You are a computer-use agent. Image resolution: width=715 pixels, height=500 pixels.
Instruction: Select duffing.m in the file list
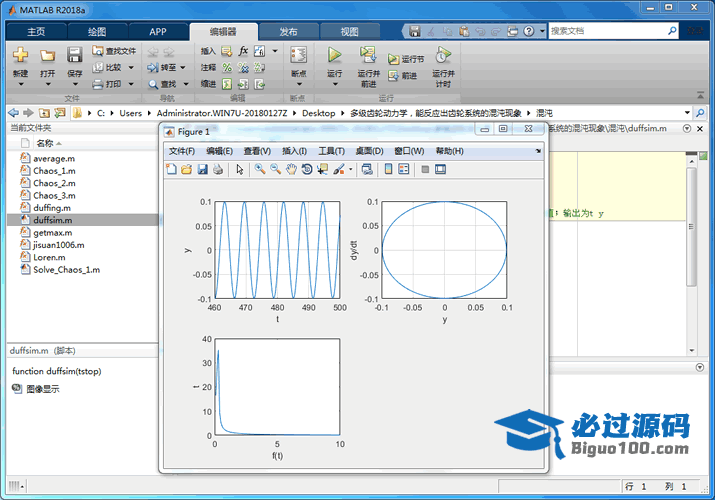click(52, 208)
